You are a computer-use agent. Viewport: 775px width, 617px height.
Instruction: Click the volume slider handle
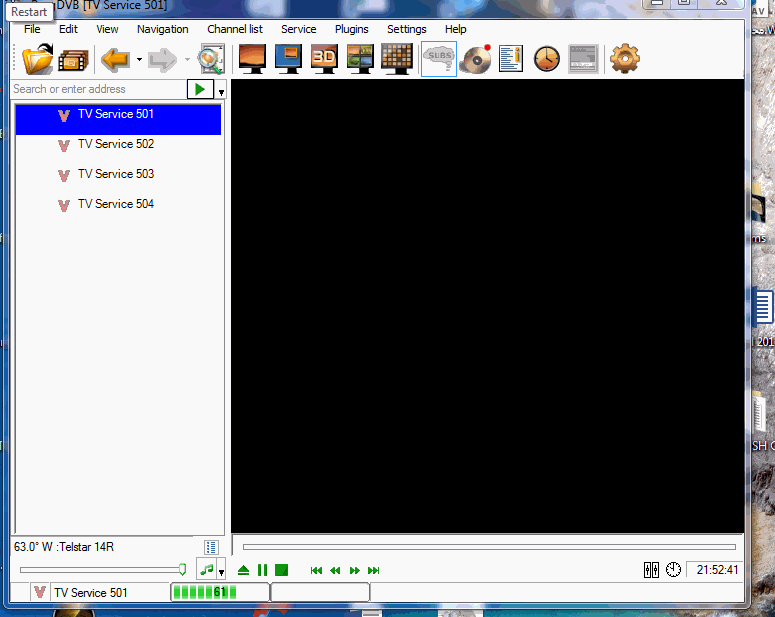(182, 569)
